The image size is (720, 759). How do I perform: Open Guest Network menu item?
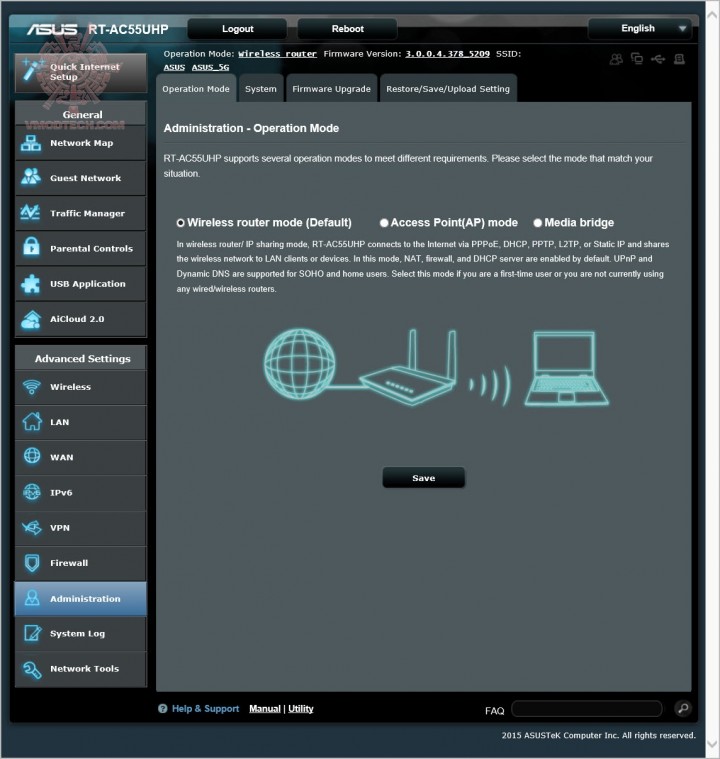[x=80, y=178]
